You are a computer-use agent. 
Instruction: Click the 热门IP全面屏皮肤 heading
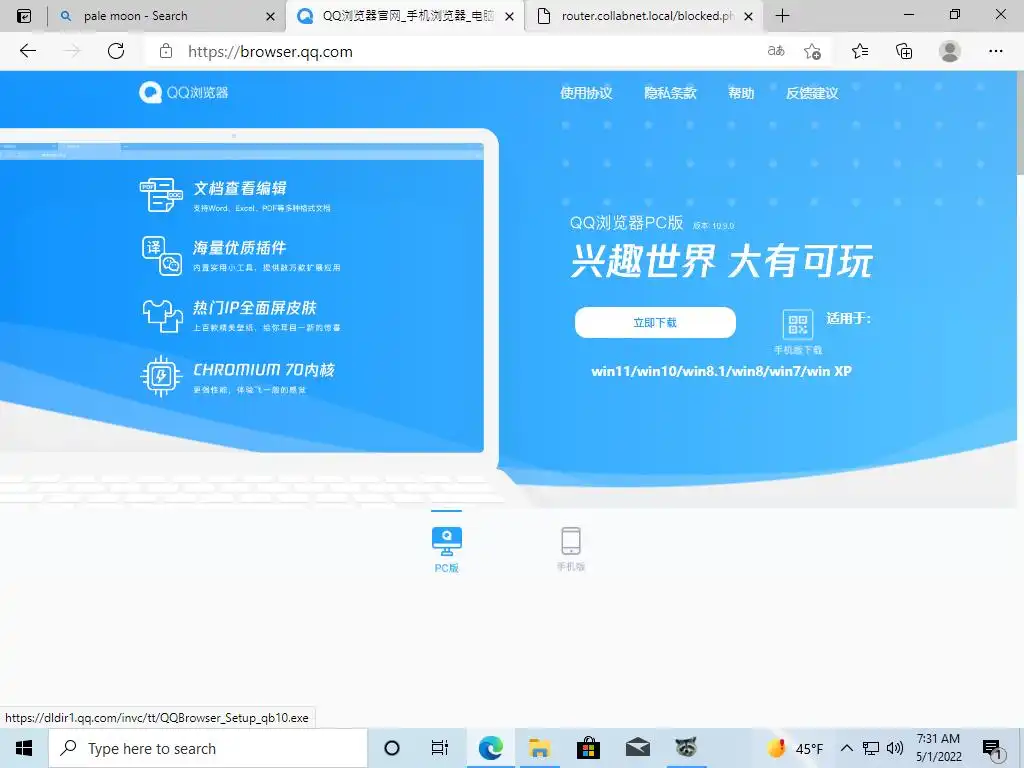coord(255,308)
